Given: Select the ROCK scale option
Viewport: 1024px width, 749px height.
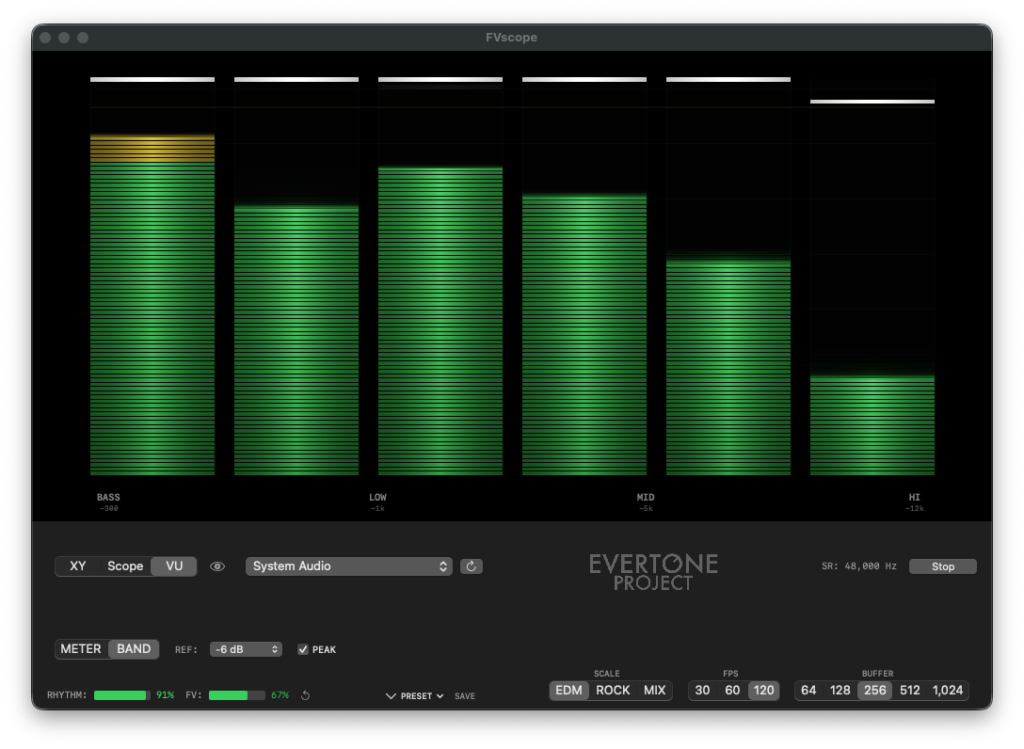Looking at the screenshot, I should coord(613,691).
